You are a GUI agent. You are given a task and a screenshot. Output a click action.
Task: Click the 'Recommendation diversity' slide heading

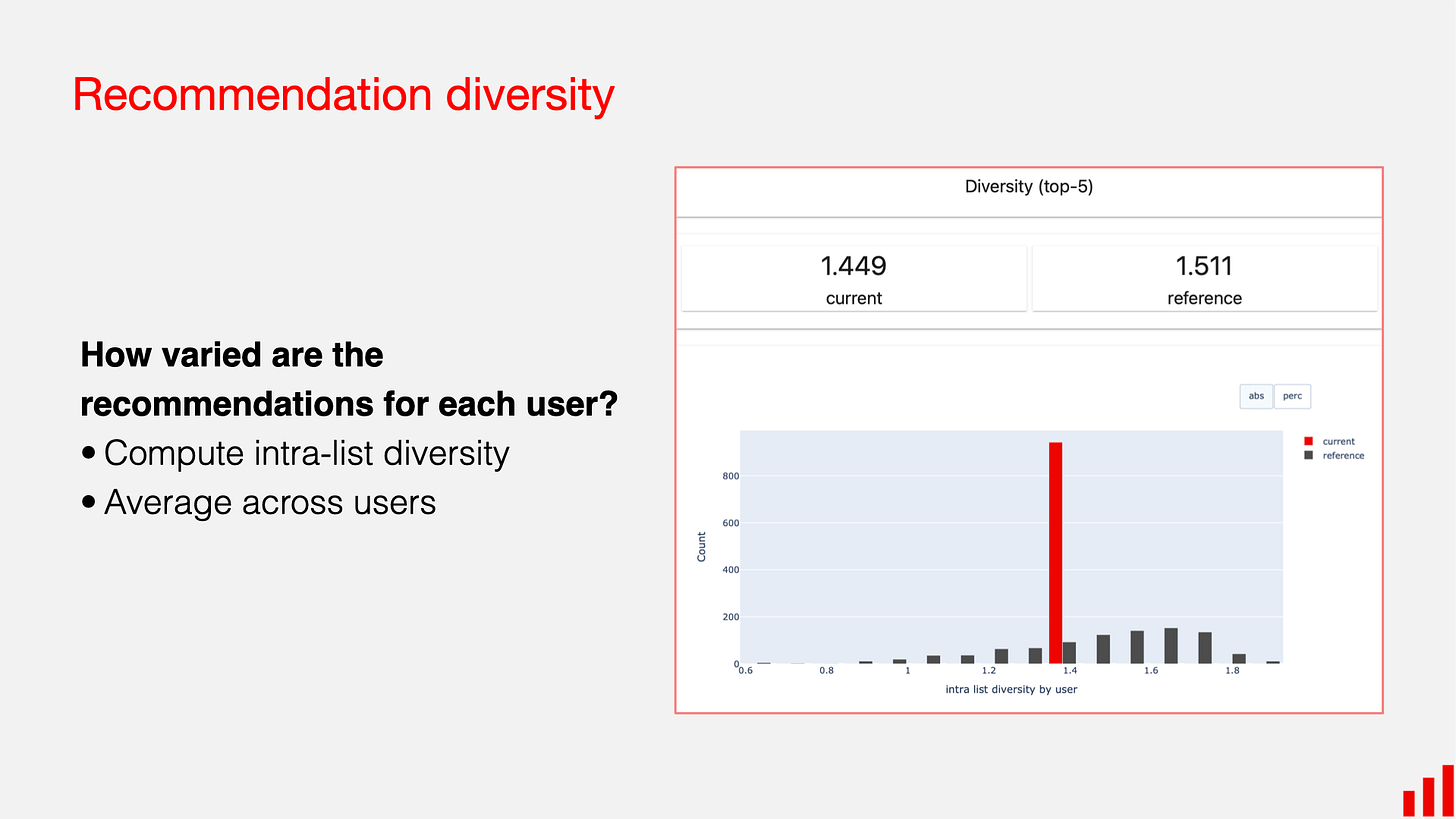coord(343,94)
